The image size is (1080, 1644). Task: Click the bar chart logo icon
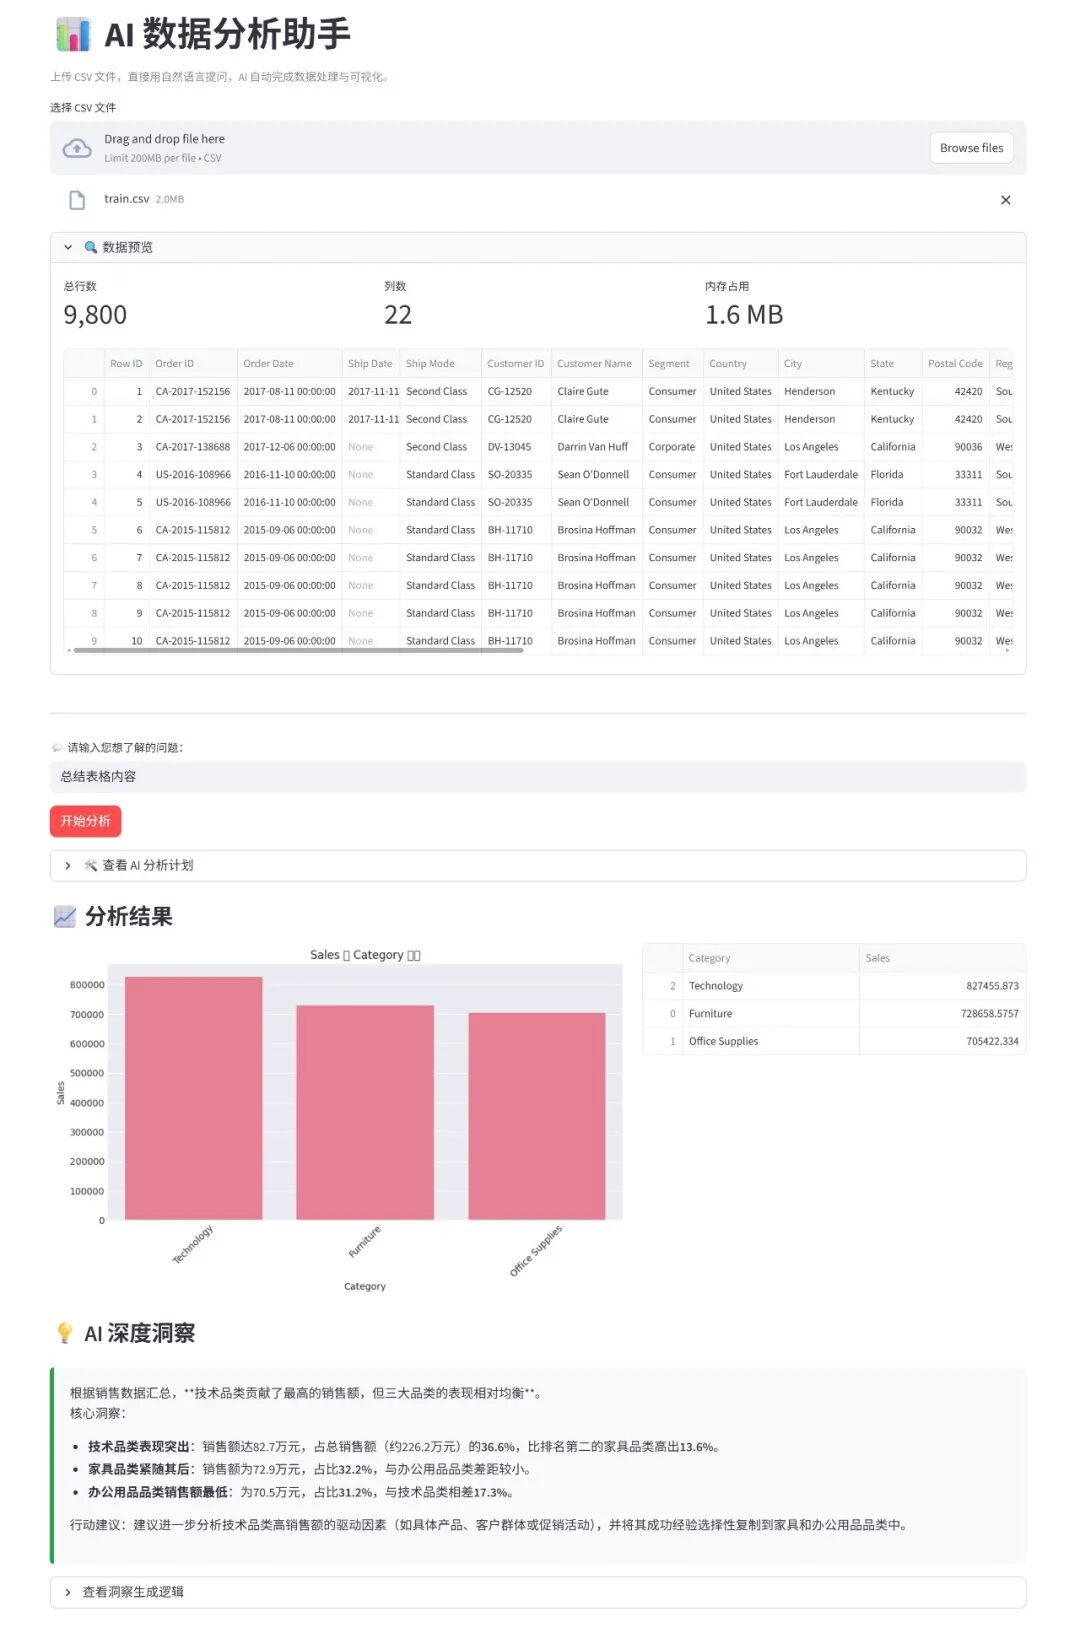point(73,35)
